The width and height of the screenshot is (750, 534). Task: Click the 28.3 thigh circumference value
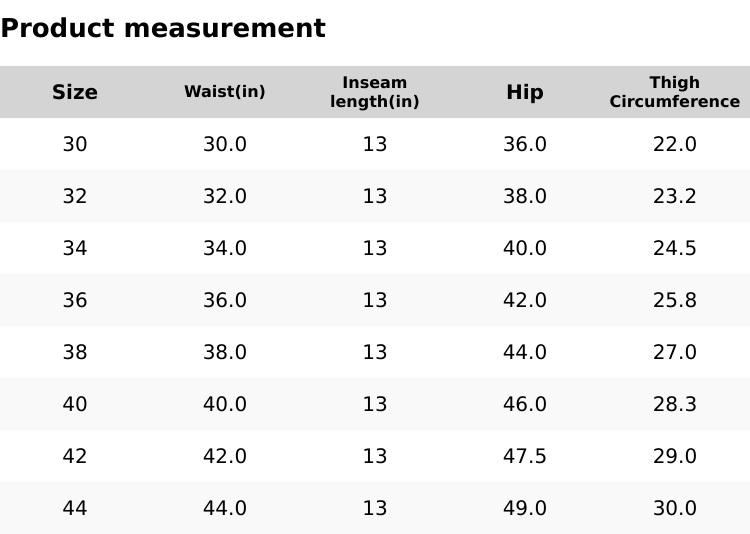(x=675, y=404)
